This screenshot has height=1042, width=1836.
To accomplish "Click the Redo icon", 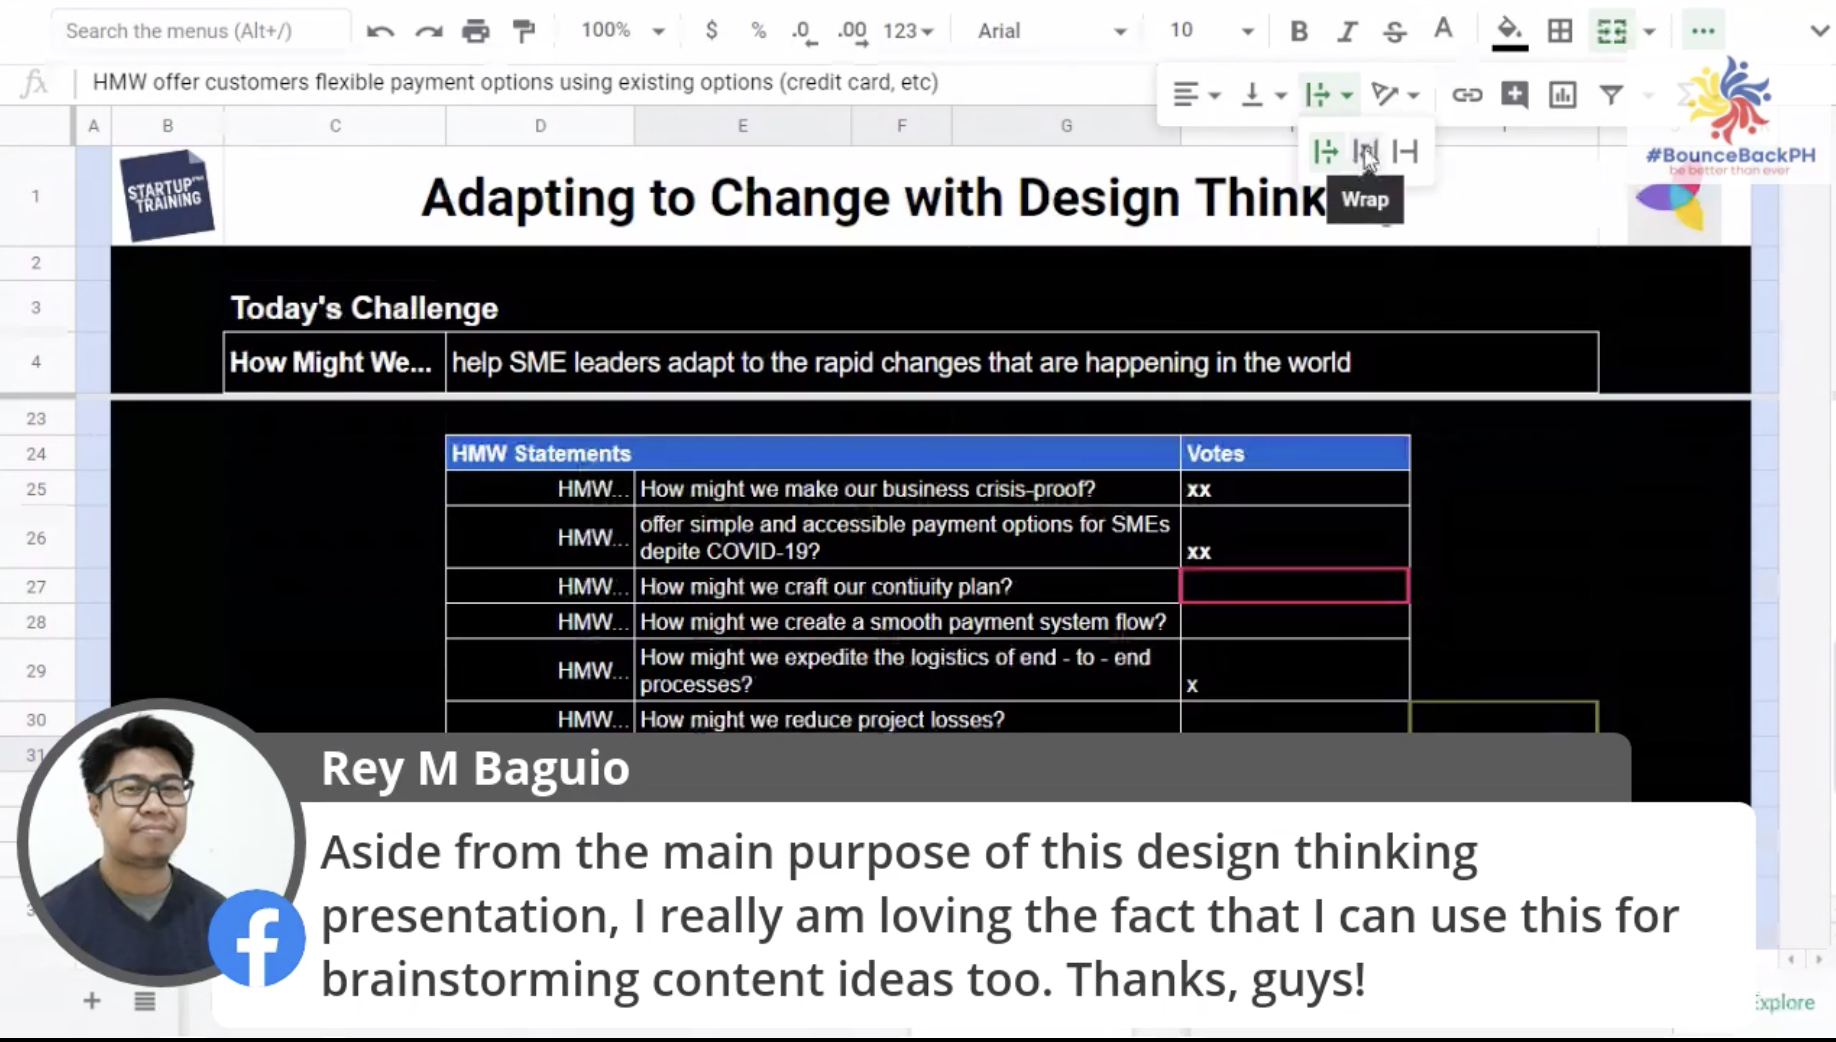I will pos(428,31).
